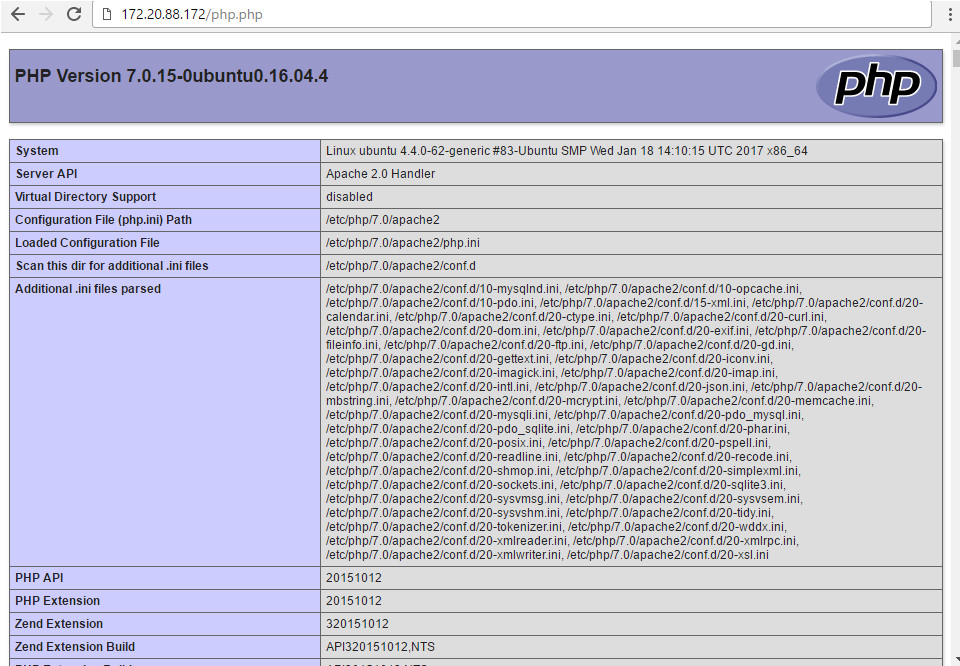Click the PHP API value 20151012
The image size is (960, 666).
[354, 578]
